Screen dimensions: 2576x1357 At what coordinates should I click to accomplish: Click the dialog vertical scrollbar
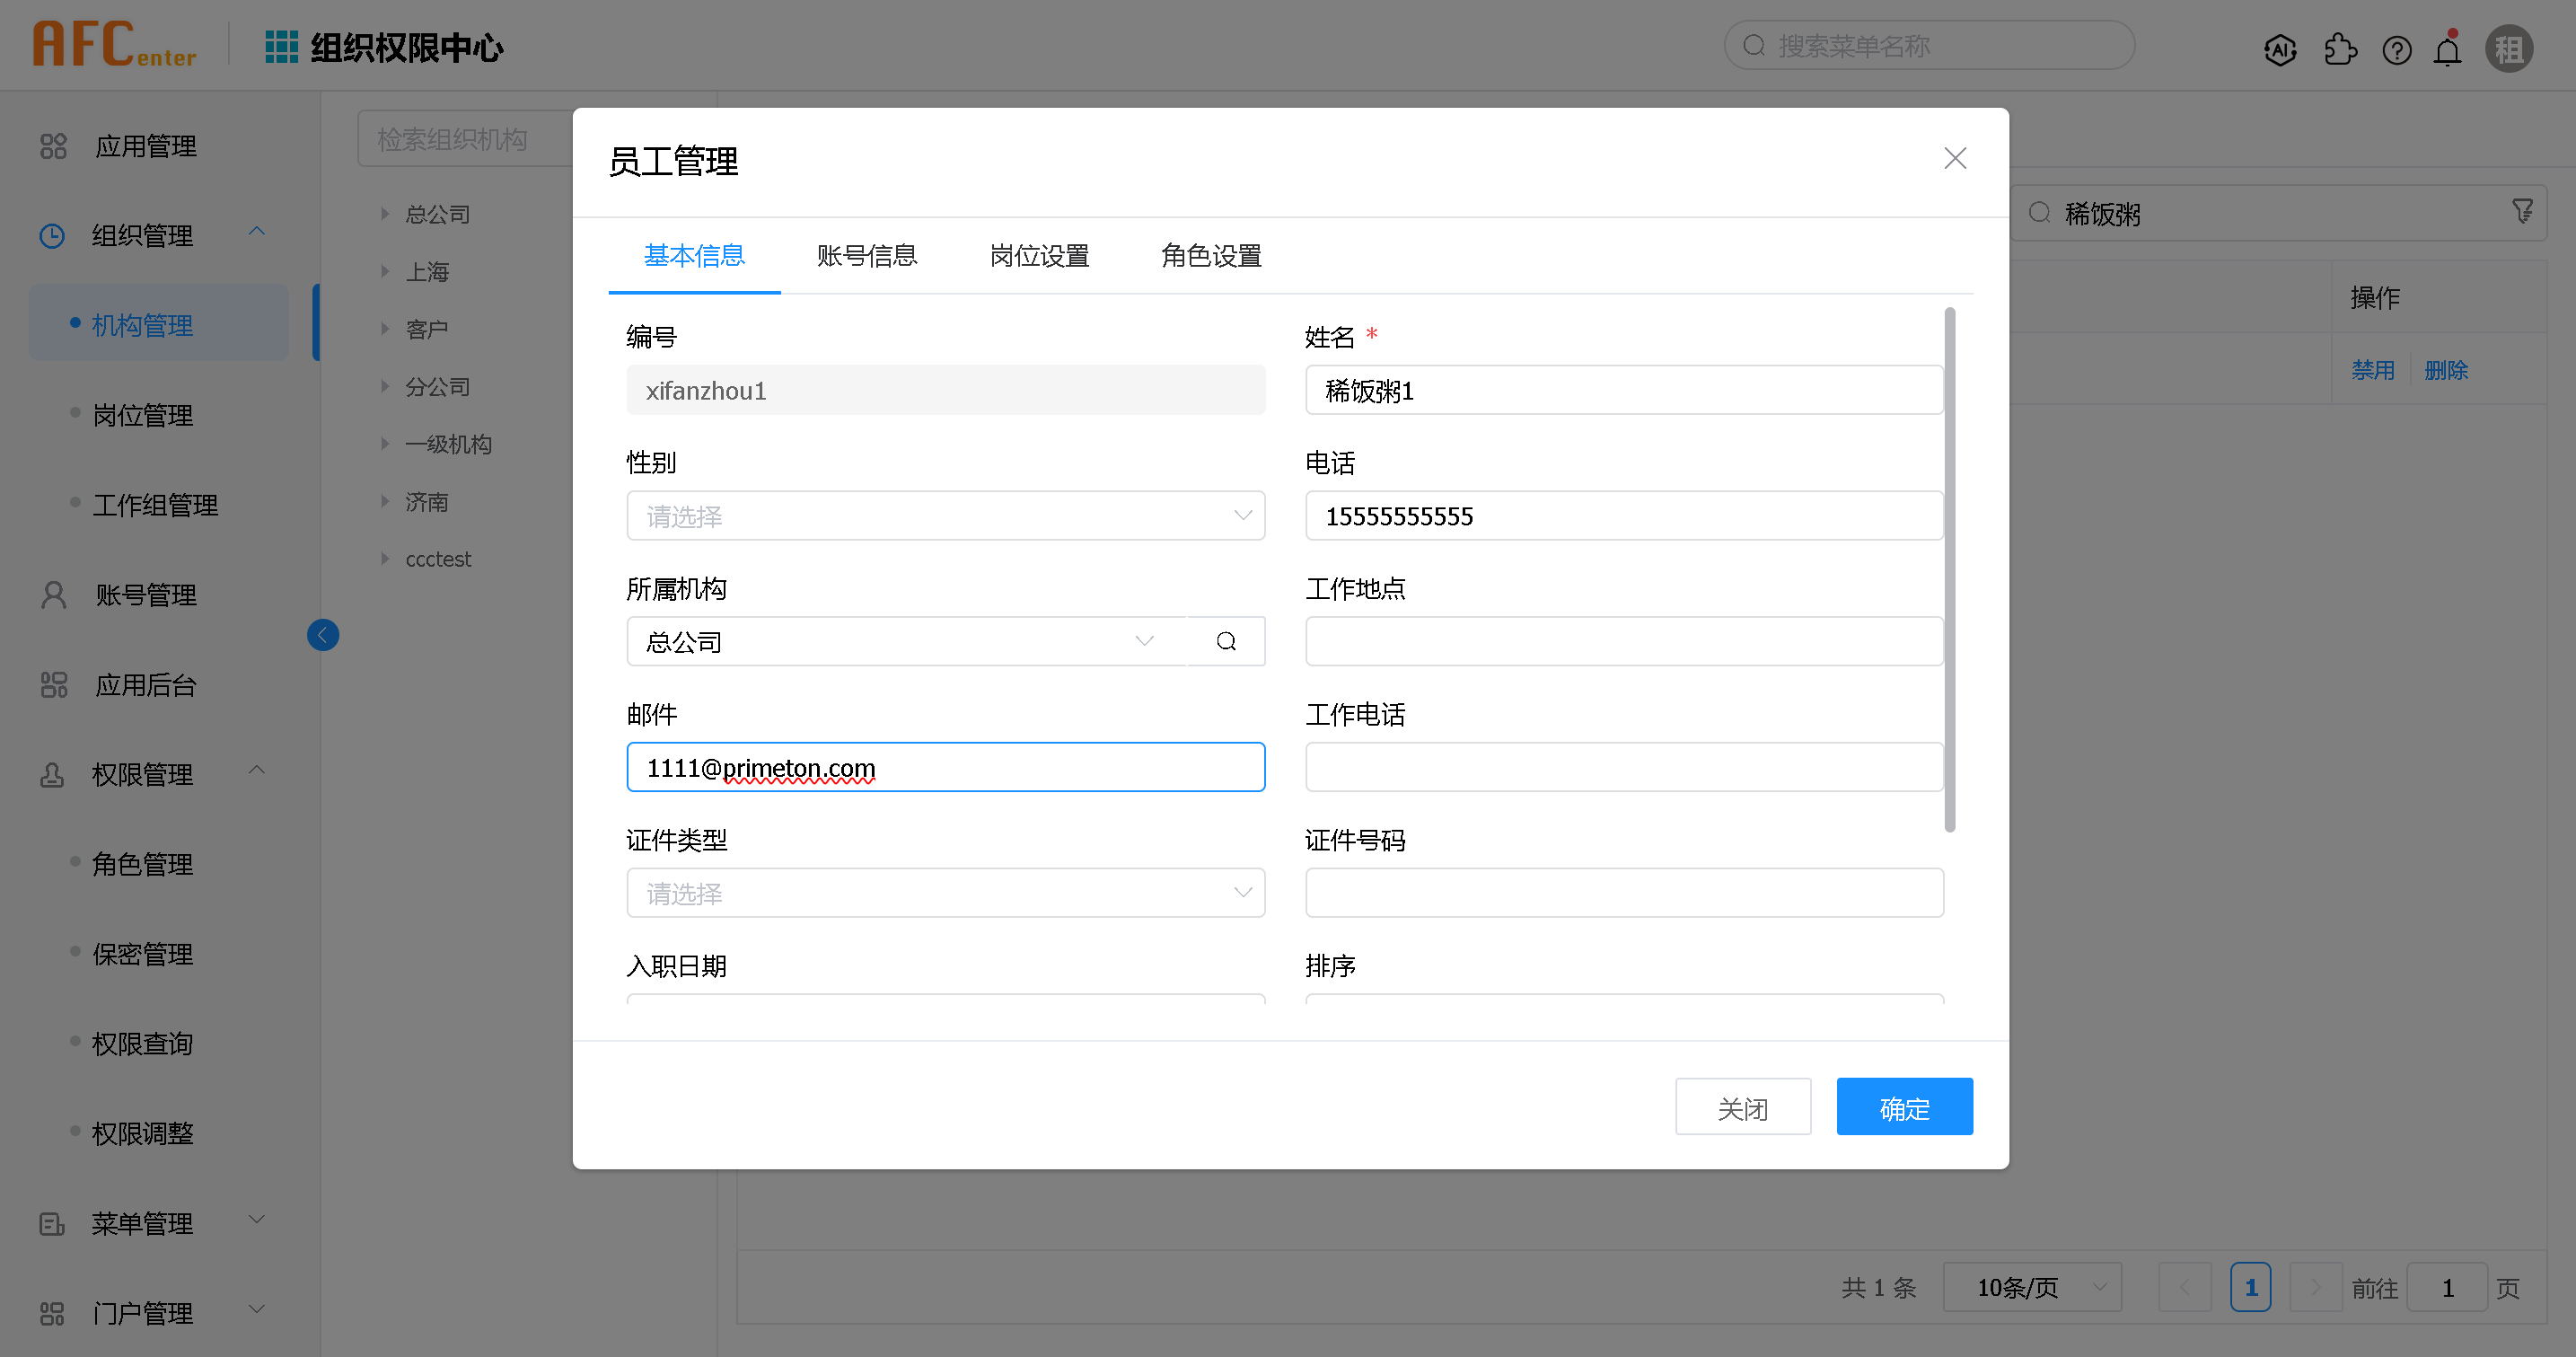(x=1949, y=570)
